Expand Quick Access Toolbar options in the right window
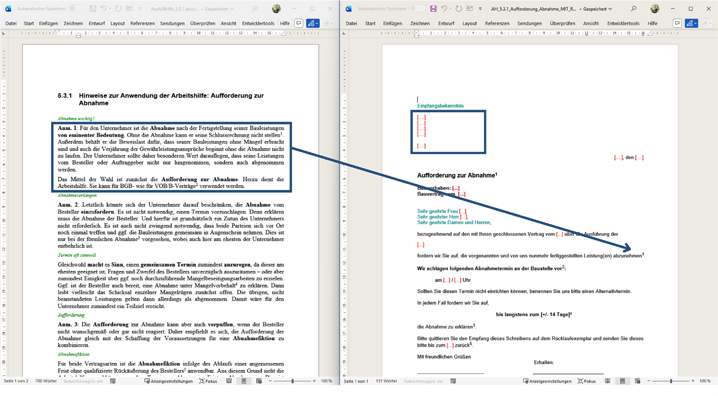The width and height of the screenshot is (718, 396). click(x=480, y=9)
